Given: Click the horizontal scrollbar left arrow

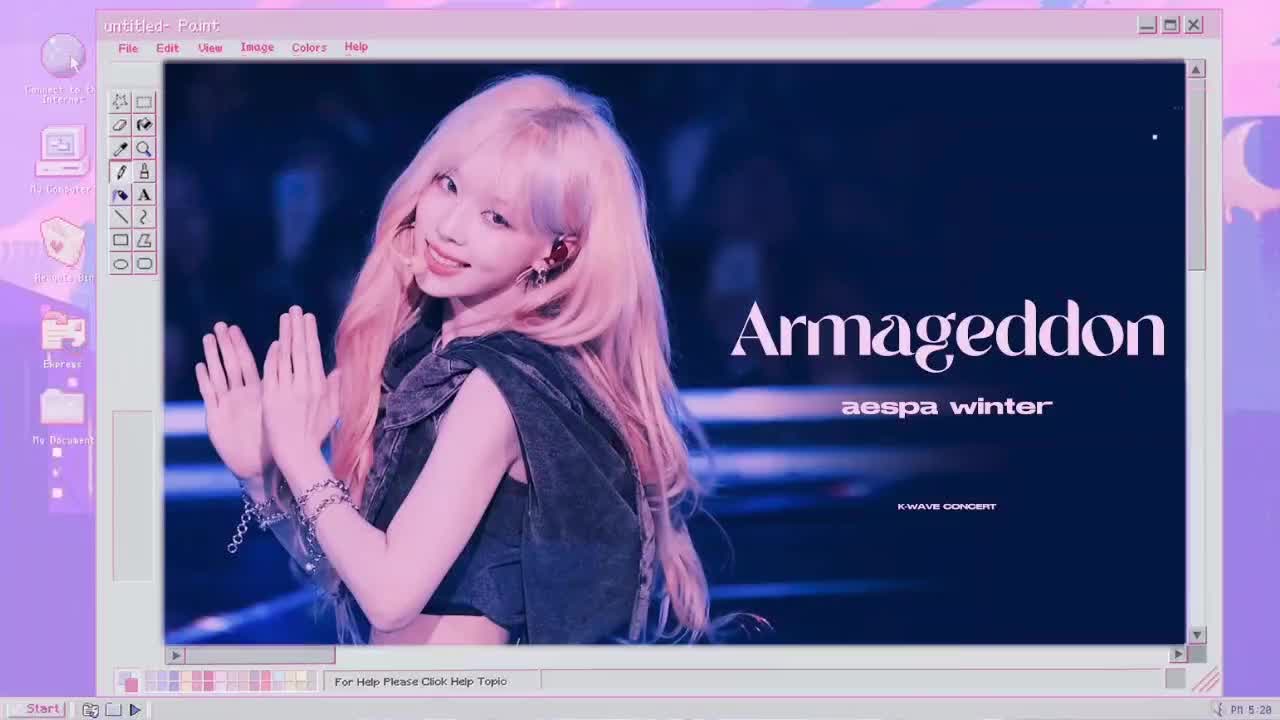Looking at the screenshot, I should pos(175,655).
